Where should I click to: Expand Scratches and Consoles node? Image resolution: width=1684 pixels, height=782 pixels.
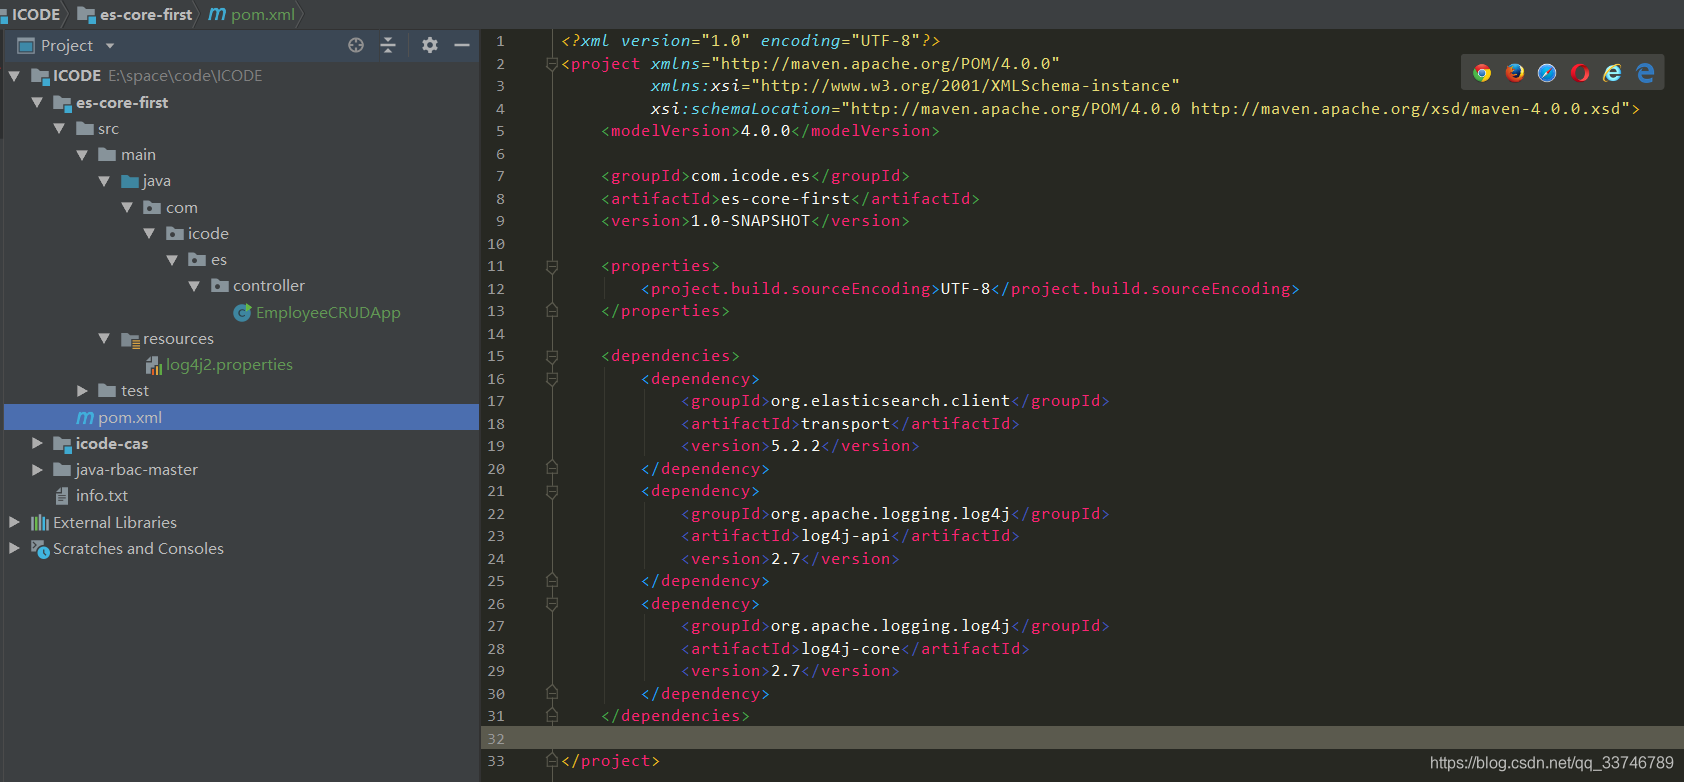click(14, 548)
